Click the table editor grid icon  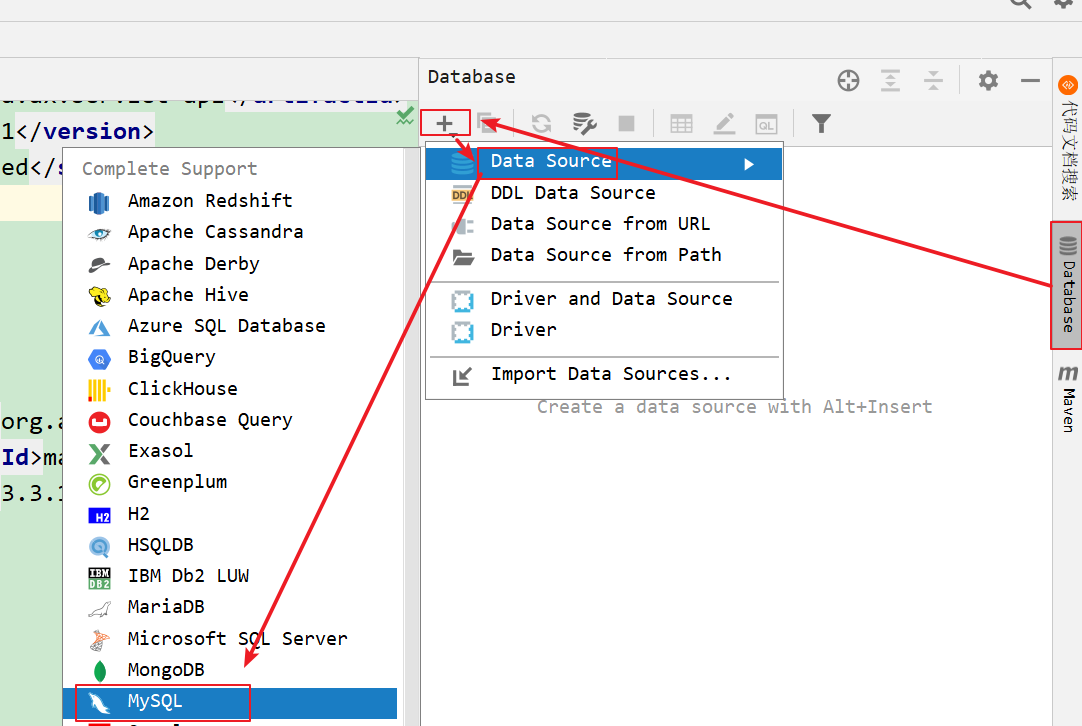[x=681, y=123]
